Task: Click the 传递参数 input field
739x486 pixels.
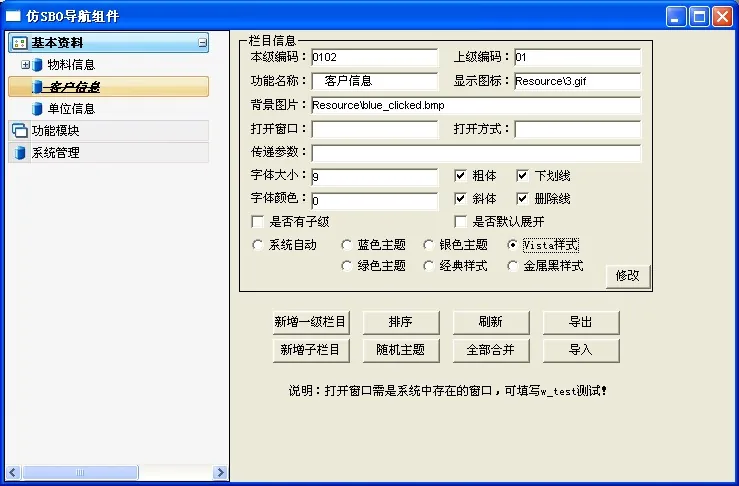Action: point(476,153)
